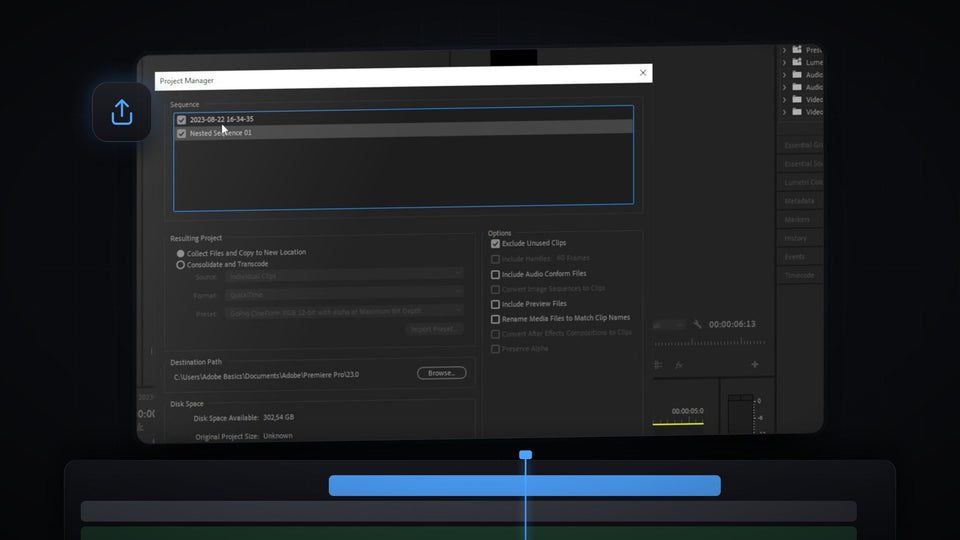Click the wrench settings icon near timecode
Image resolution: width=960 pixels, height=540 pixels.
pyautogui.click(x=697, y=324)
